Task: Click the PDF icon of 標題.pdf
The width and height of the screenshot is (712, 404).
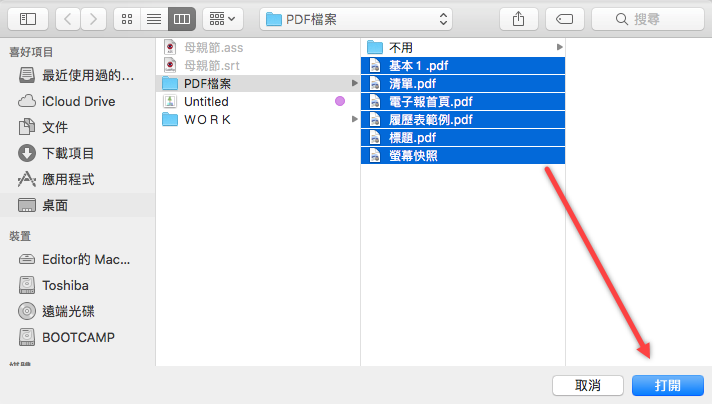Action: tap(375, 138)
